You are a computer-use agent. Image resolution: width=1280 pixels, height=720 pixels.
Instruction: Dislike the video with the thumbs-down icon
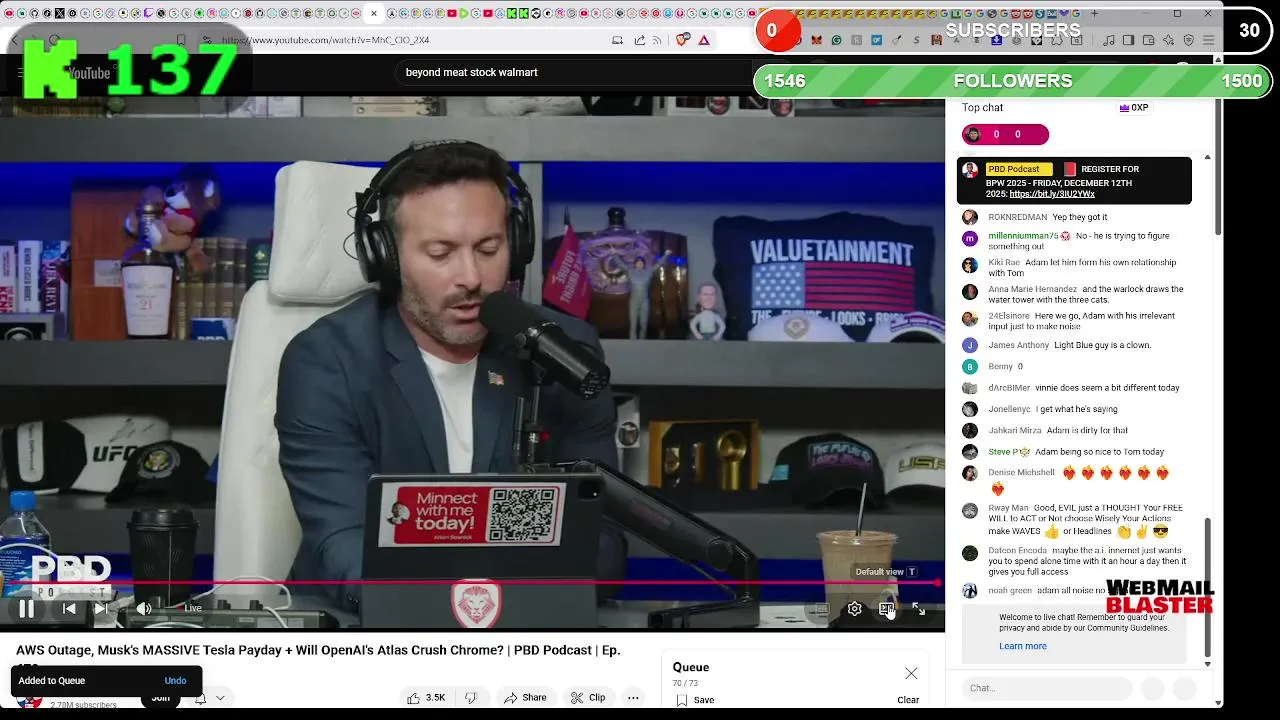[x=471, y=697]
